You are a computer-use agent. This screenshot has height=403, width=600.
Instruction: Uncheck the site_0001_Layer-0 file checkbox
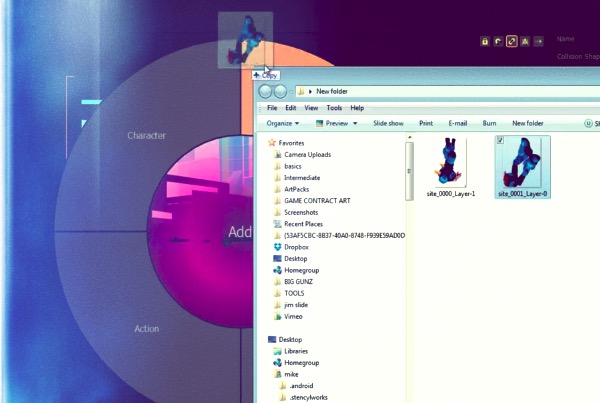point(500,141)
